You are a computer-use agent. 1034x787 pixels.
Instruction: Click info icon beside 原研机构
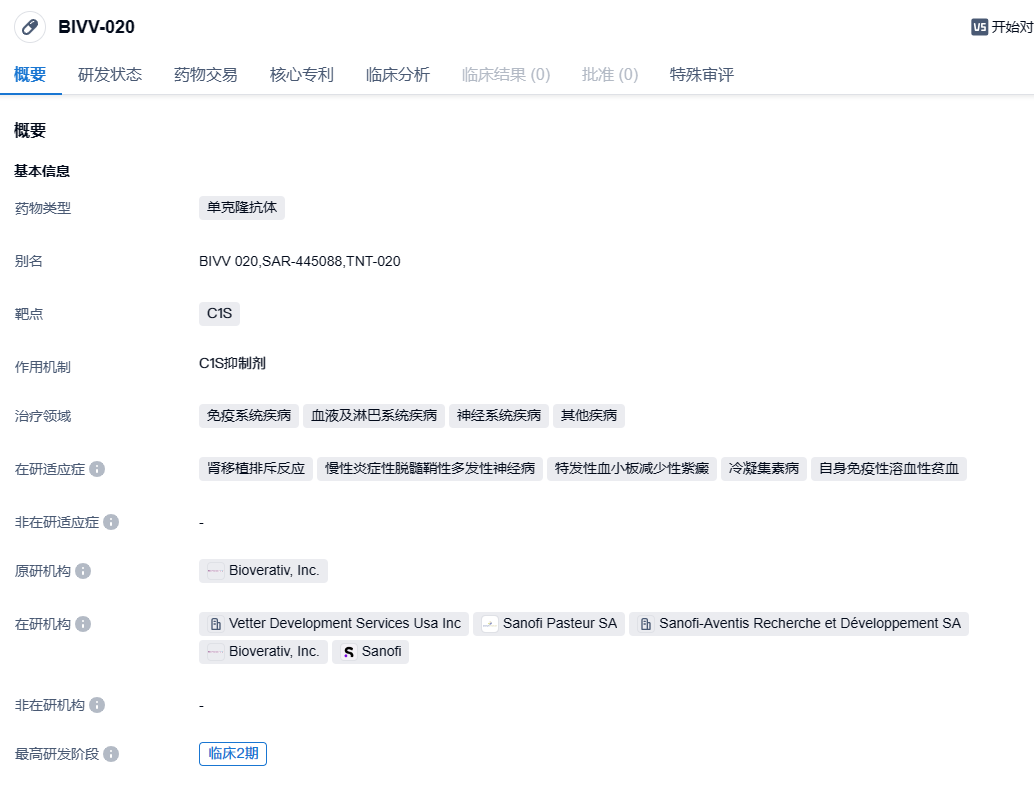coord(83,571)
